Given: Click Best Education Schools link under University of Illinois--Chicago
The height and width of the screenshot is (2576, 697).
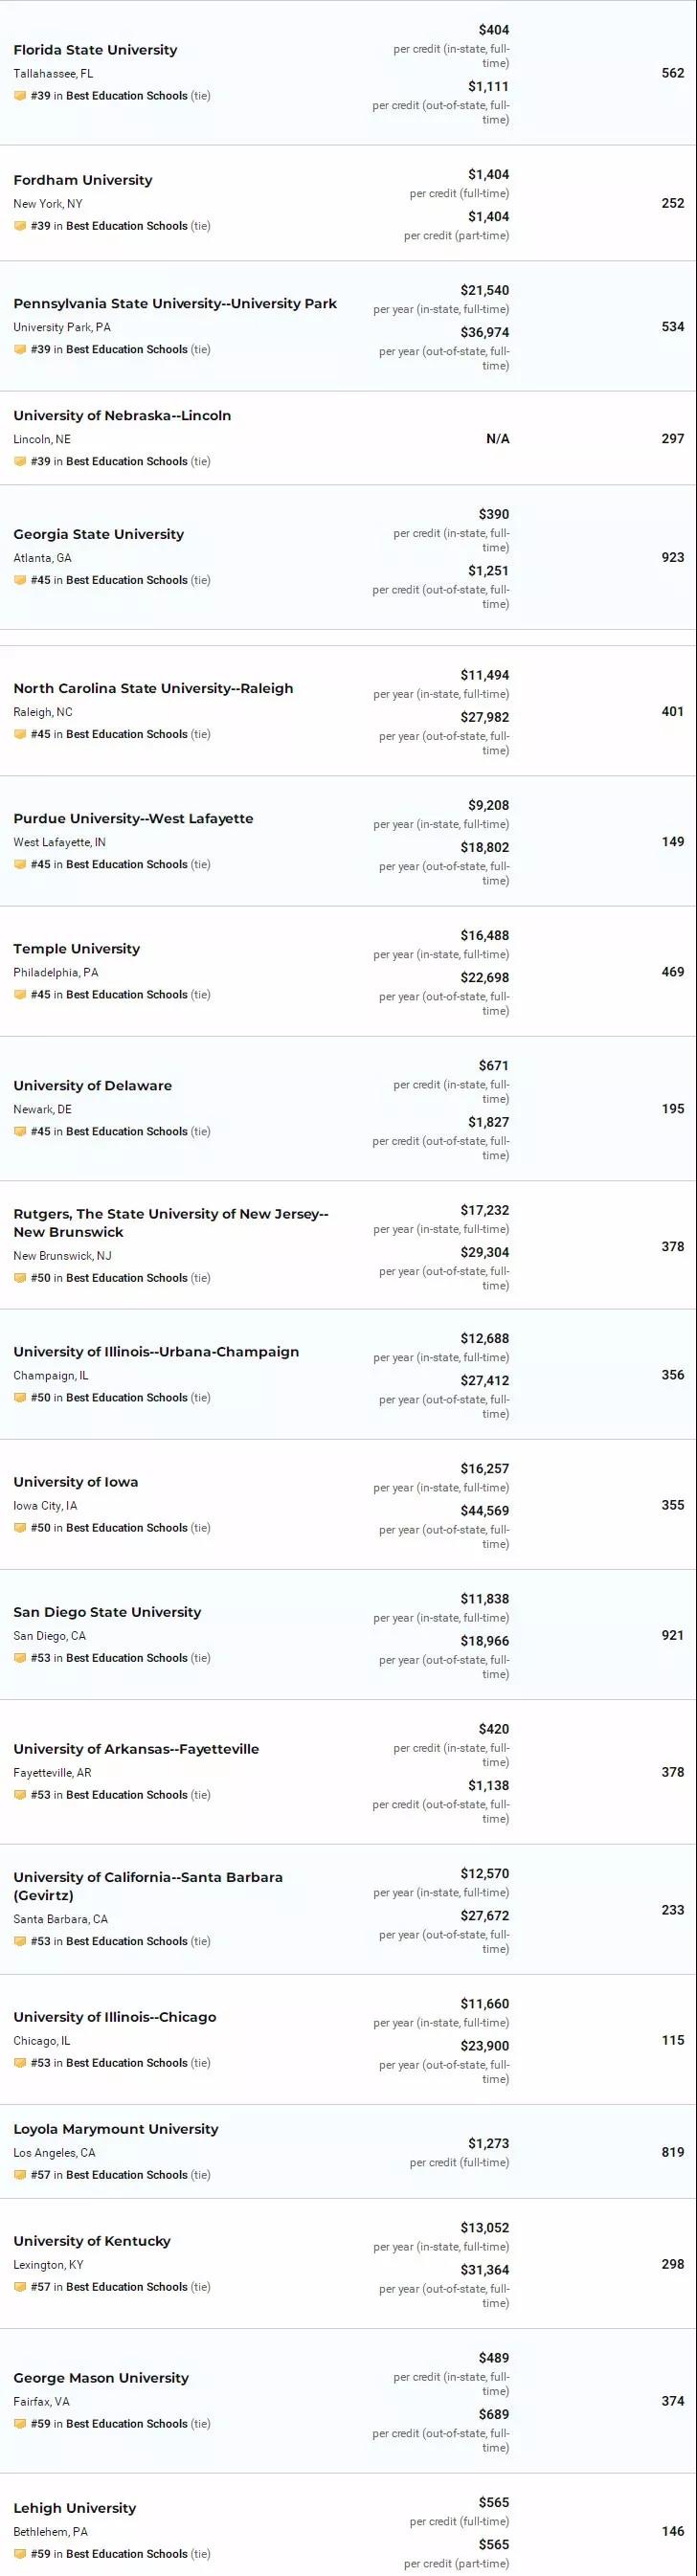Looking at the screenshot, I should pyautogui.click(x=127, y=2063).
